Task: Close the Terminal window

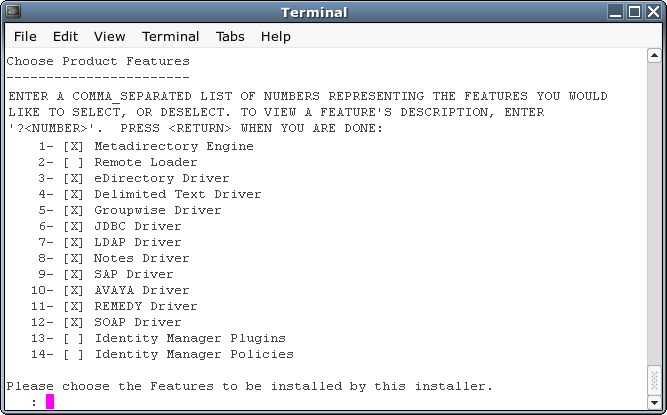Action: pos(653,11)
